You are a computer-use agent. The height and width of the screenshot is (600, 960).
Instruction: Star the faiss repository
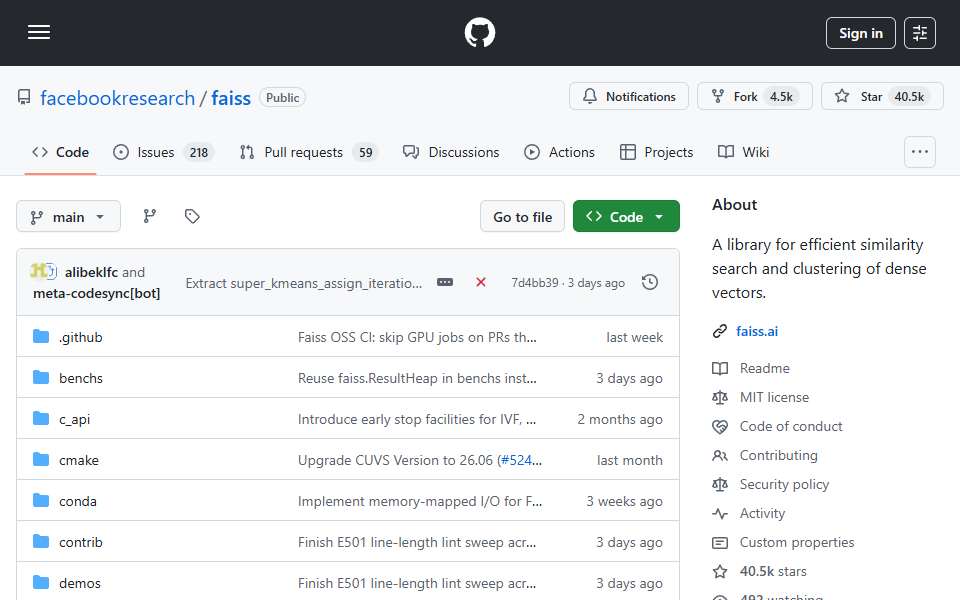(882, 96)
